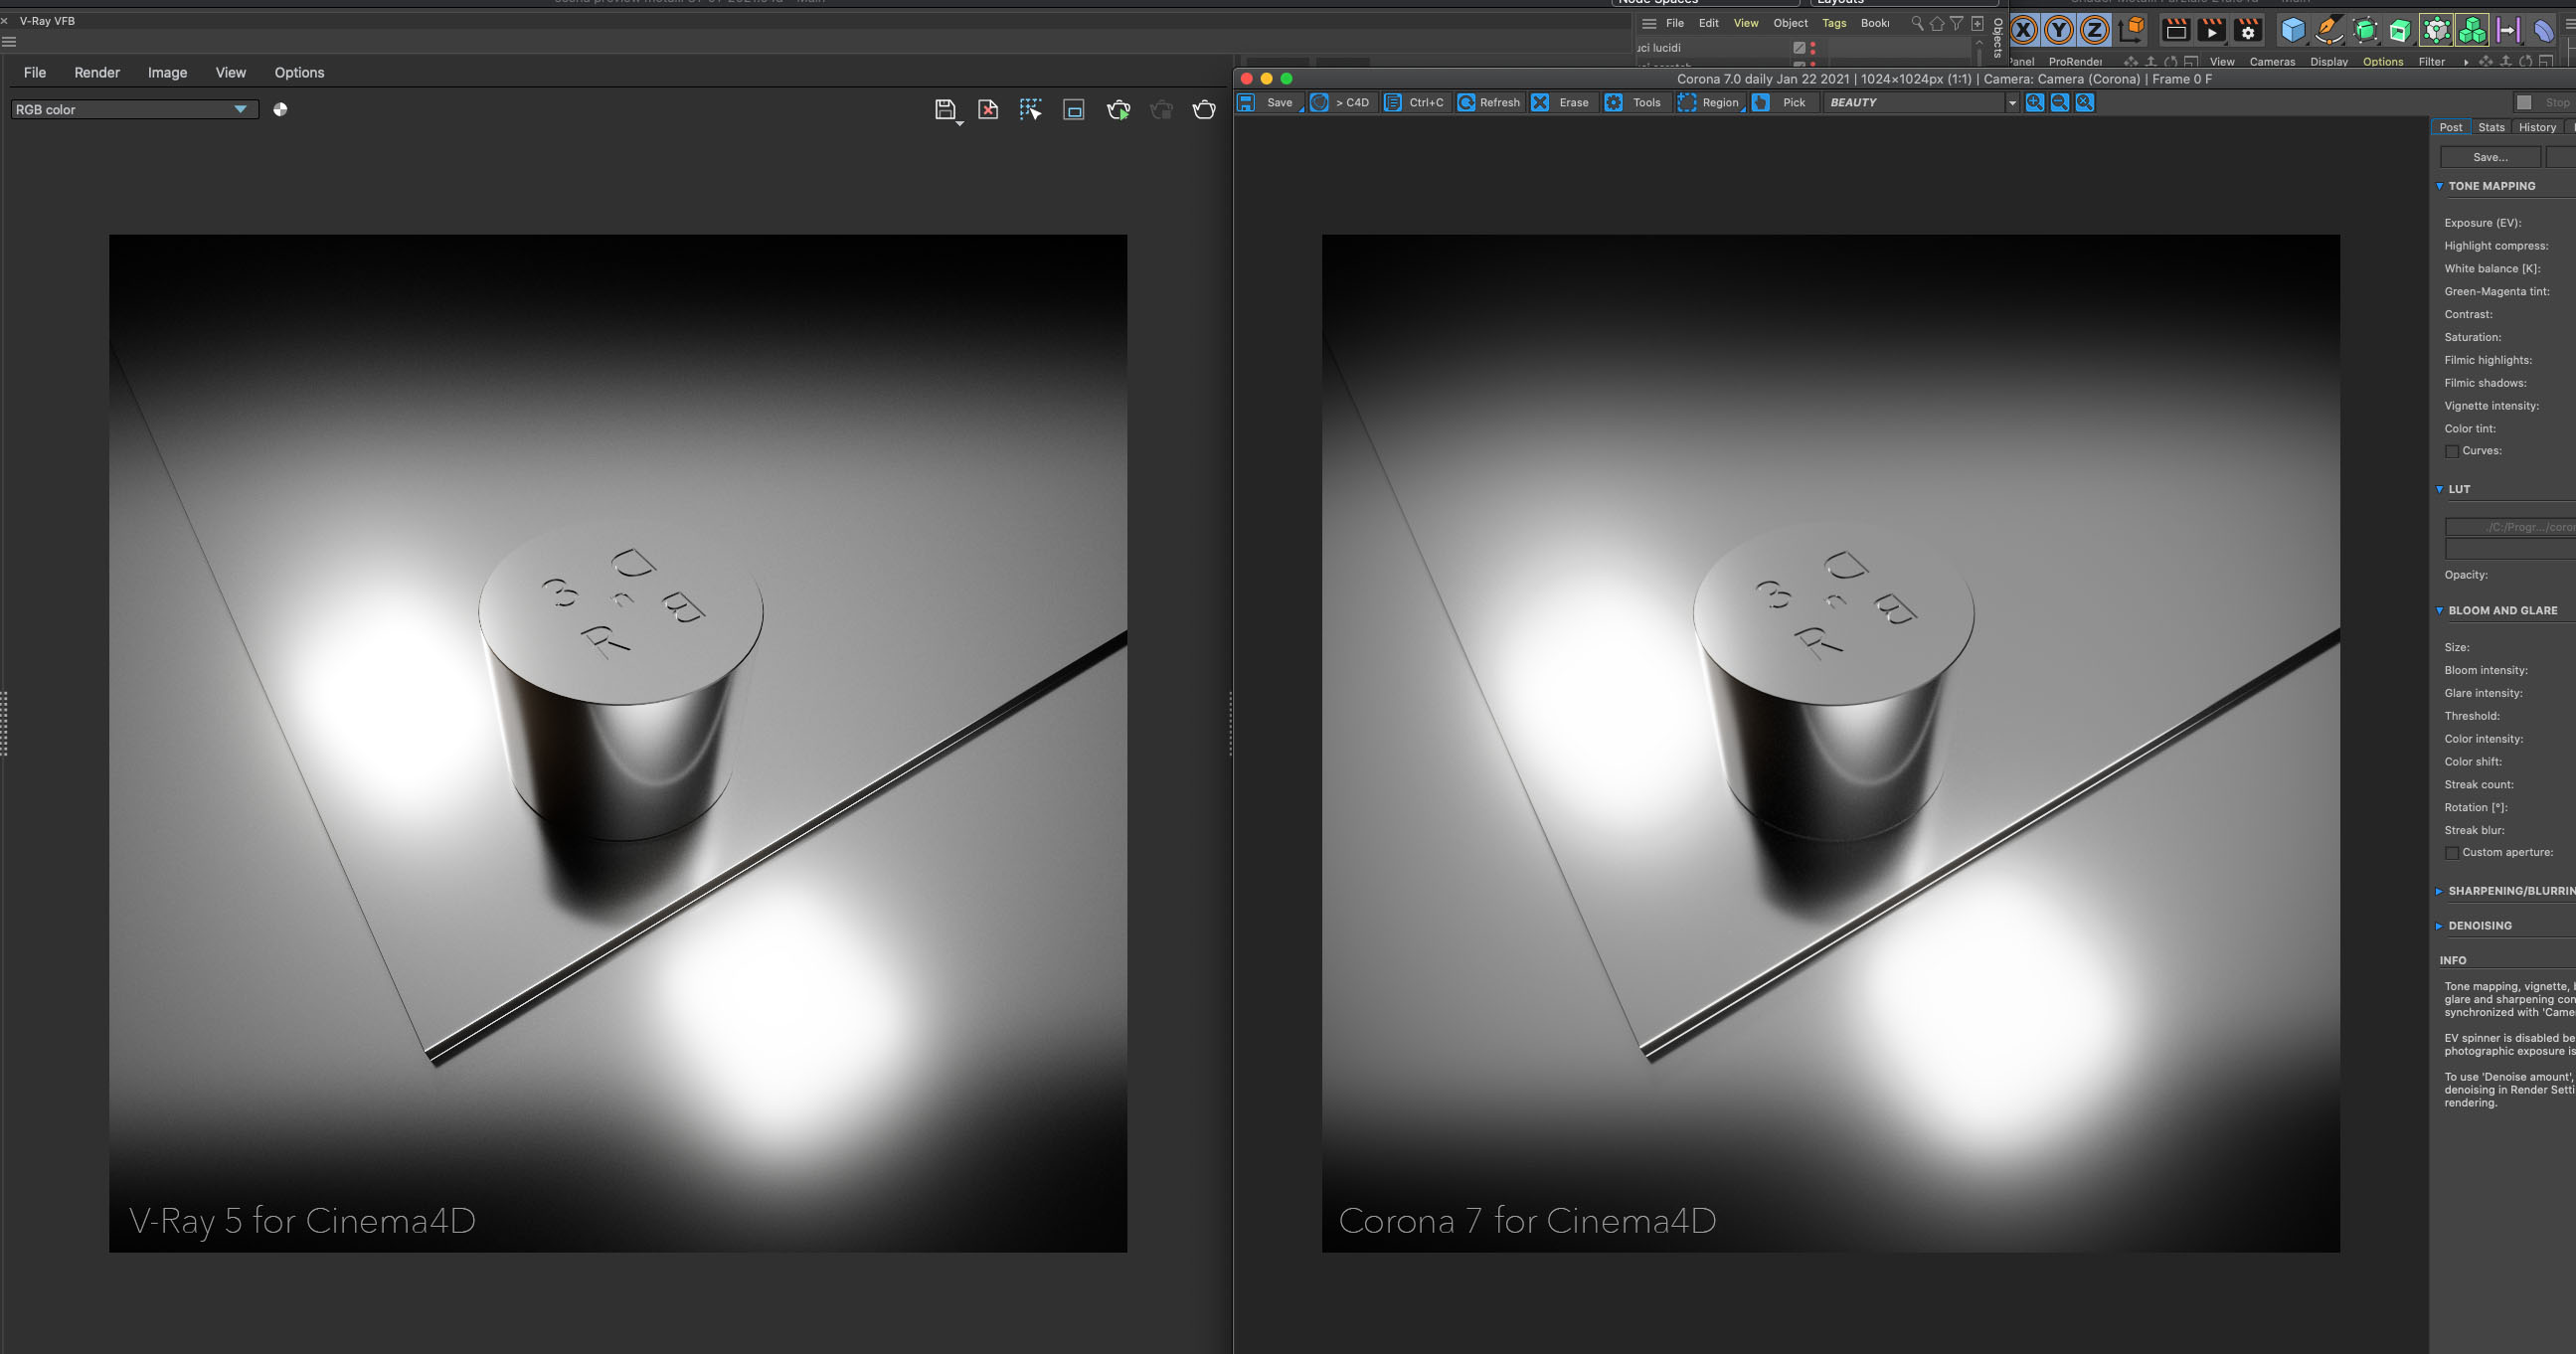Enable the Custom aperture checkbox
The image size is (2576, 1354).
(2452, 853)
